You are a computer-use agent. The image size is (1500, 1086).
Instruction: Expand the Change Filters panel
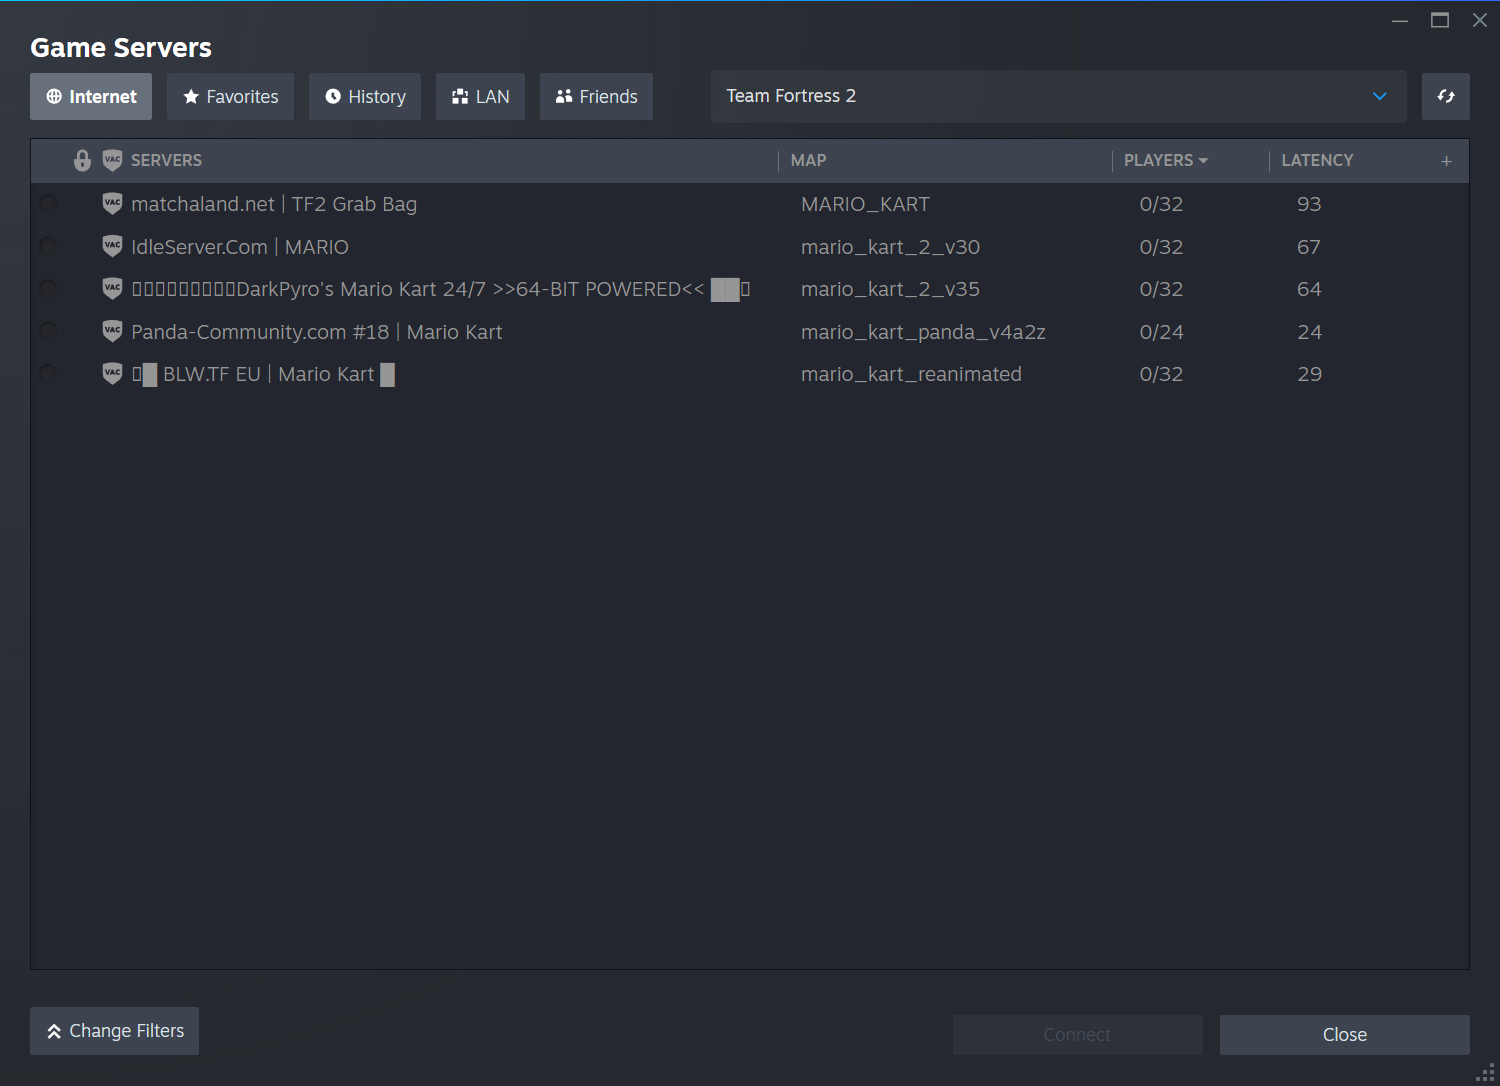(x=115, y=1031)
